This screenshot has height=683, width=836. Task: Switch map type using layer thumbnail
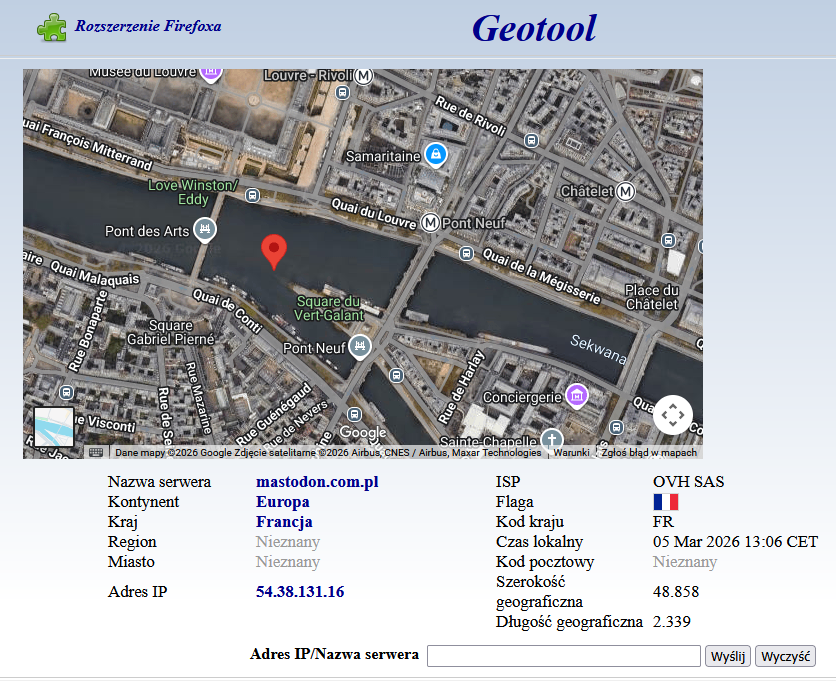[54, 426]
